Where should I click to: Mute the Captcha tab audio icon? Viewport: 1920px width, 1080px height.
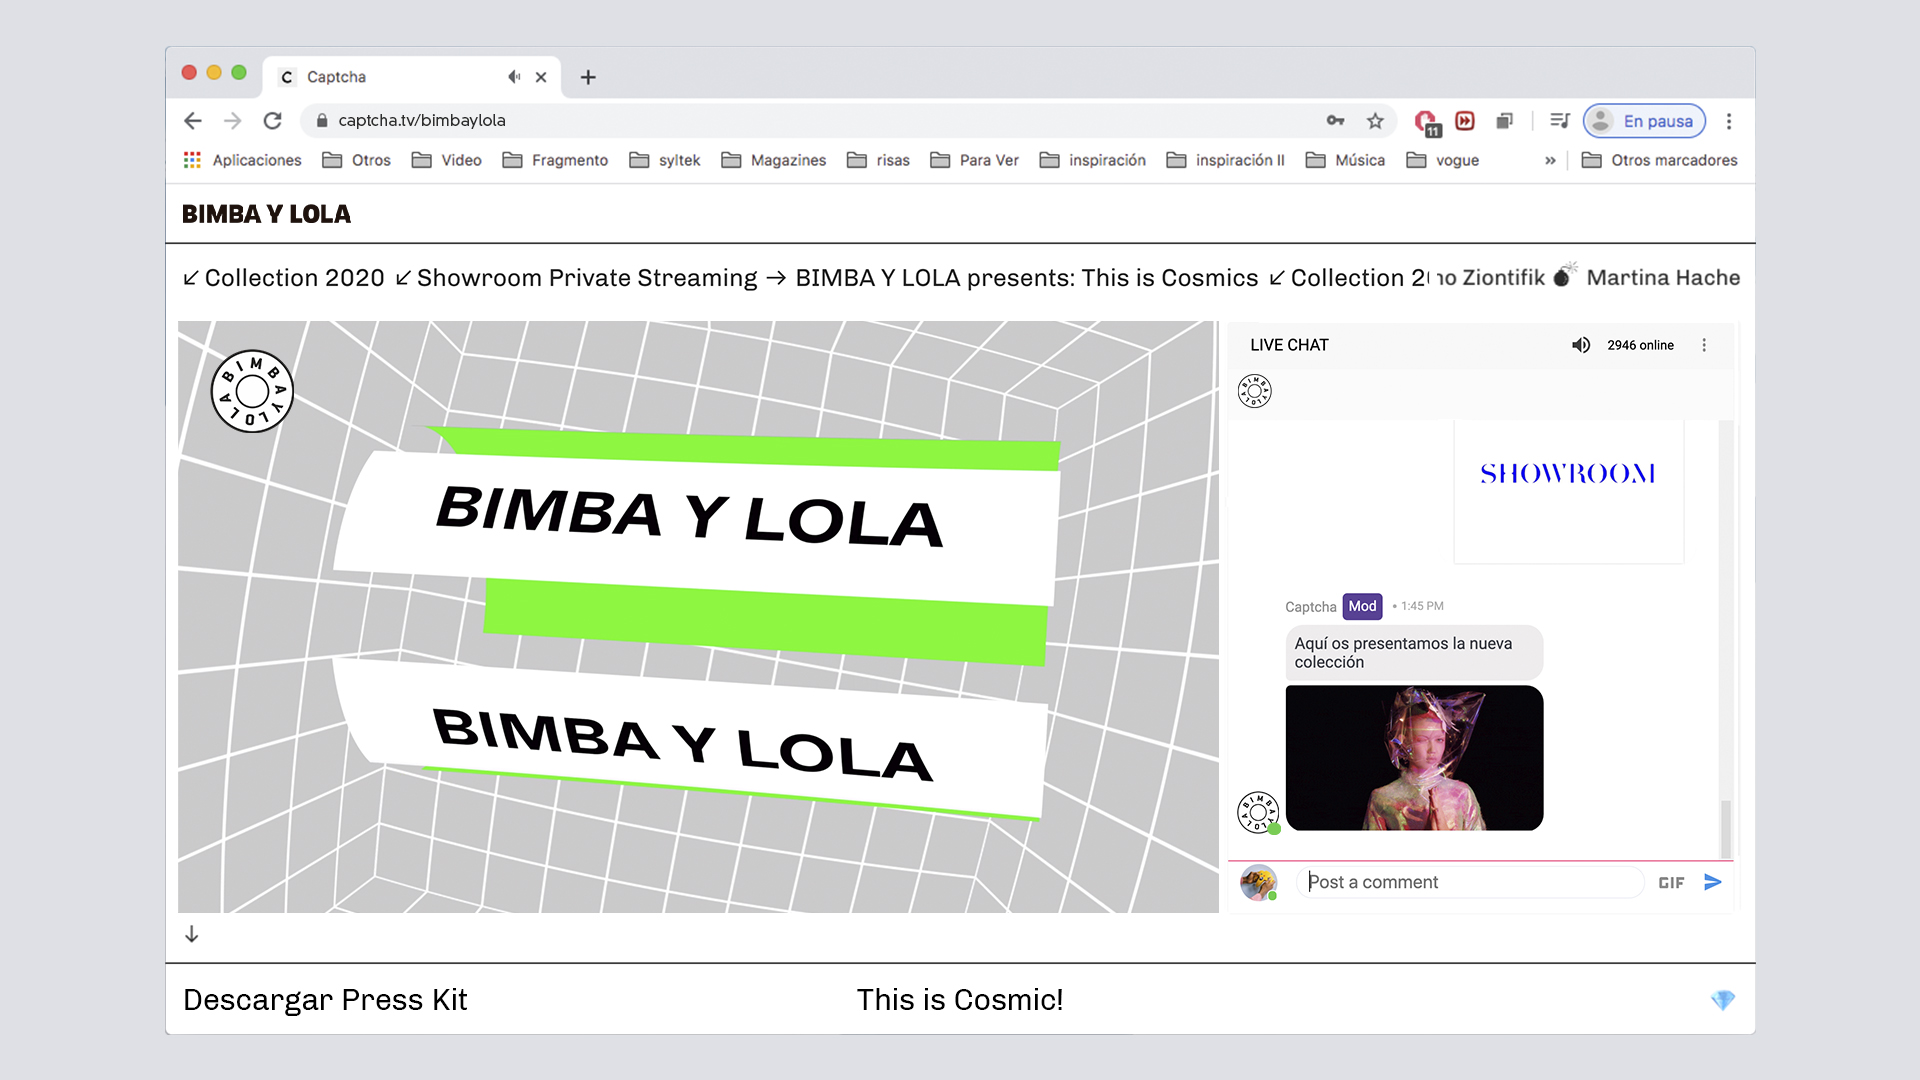click(514, 77)
